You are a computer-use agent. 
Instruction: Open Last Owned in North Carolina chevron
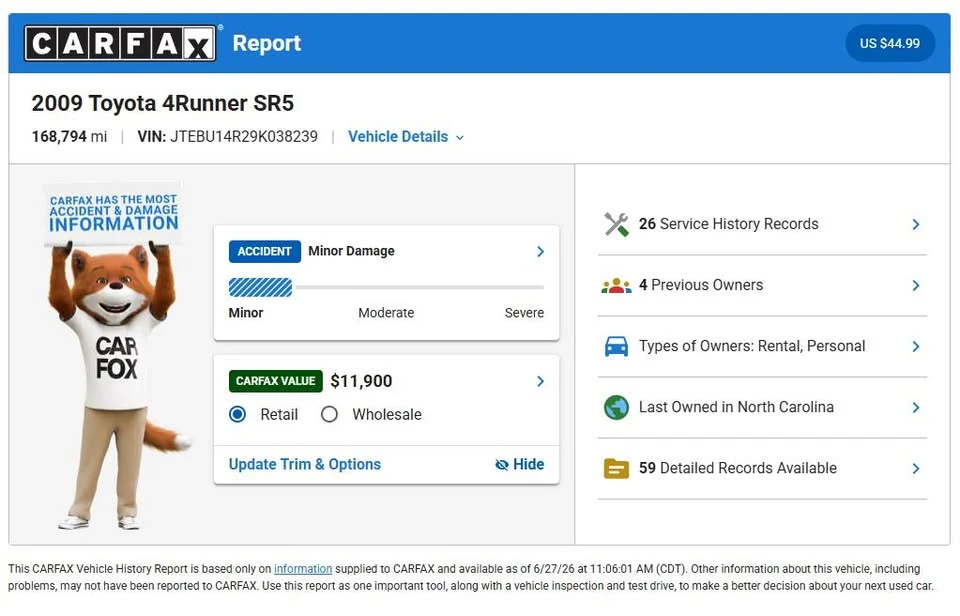point(915,407)
